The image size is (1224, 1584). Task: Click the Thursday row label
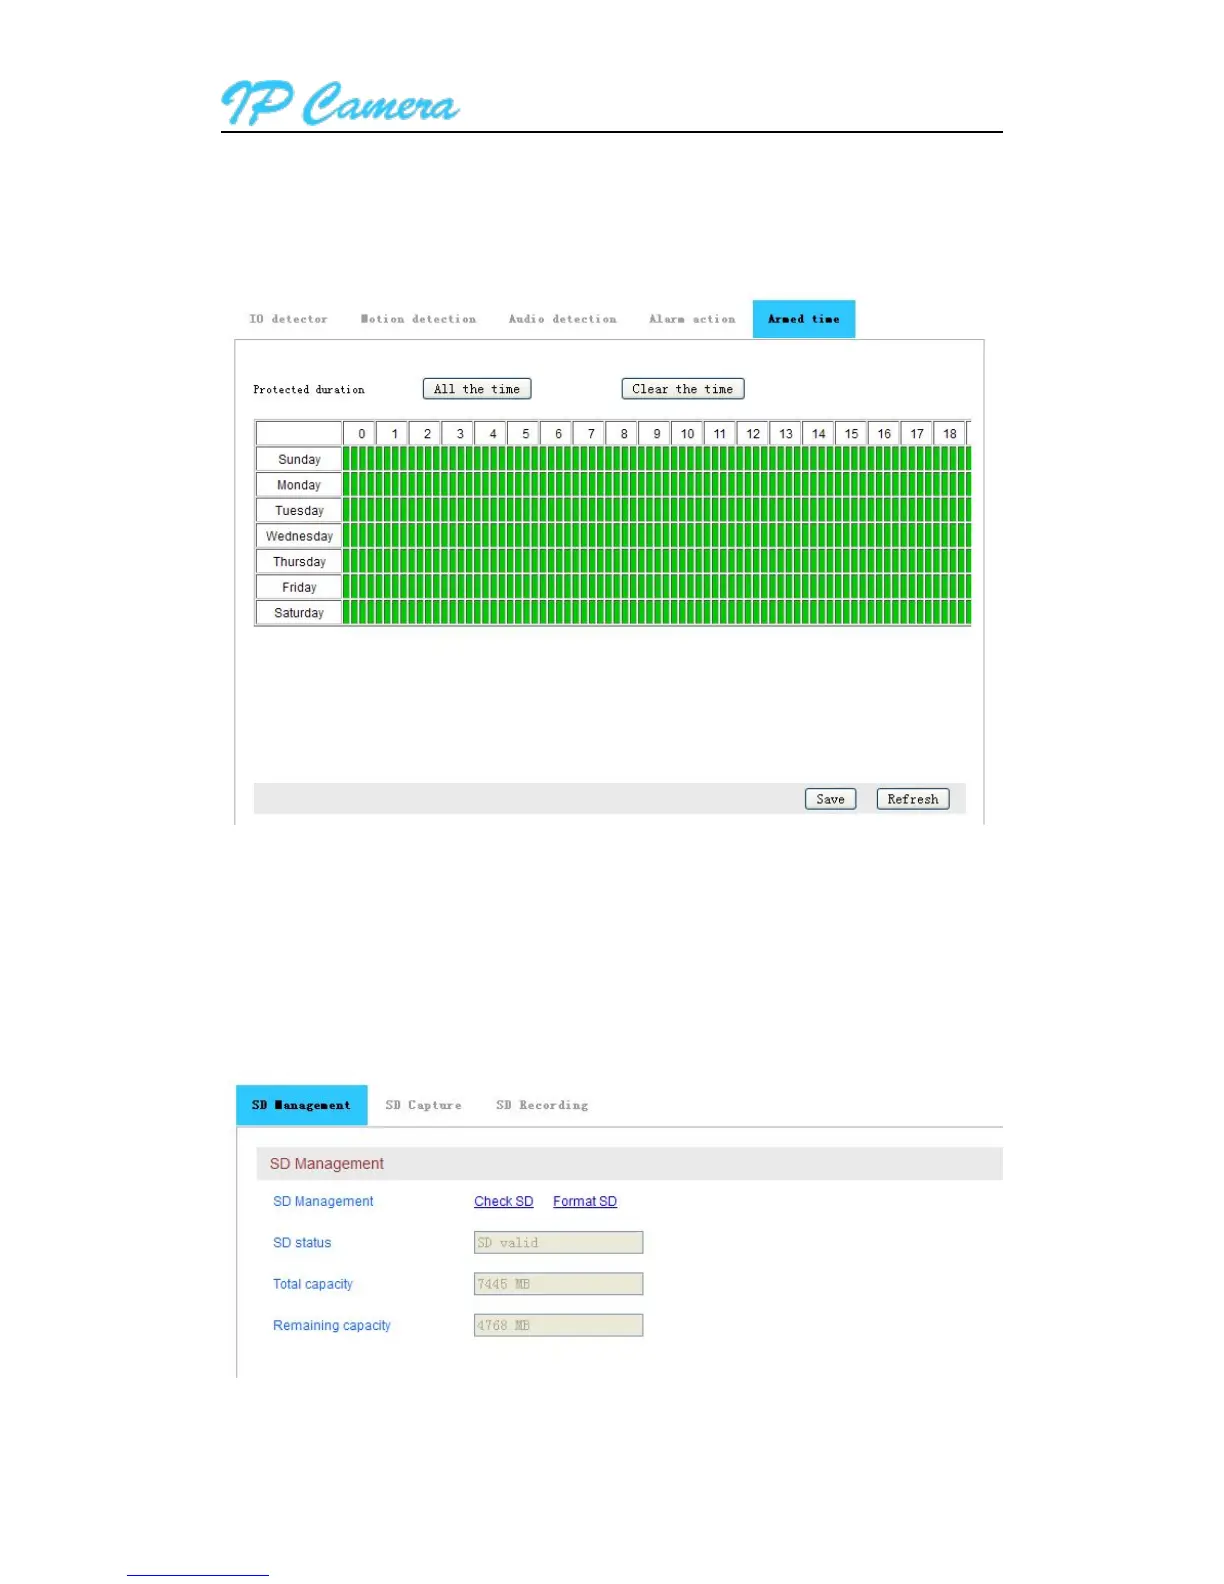click(299, 562)
